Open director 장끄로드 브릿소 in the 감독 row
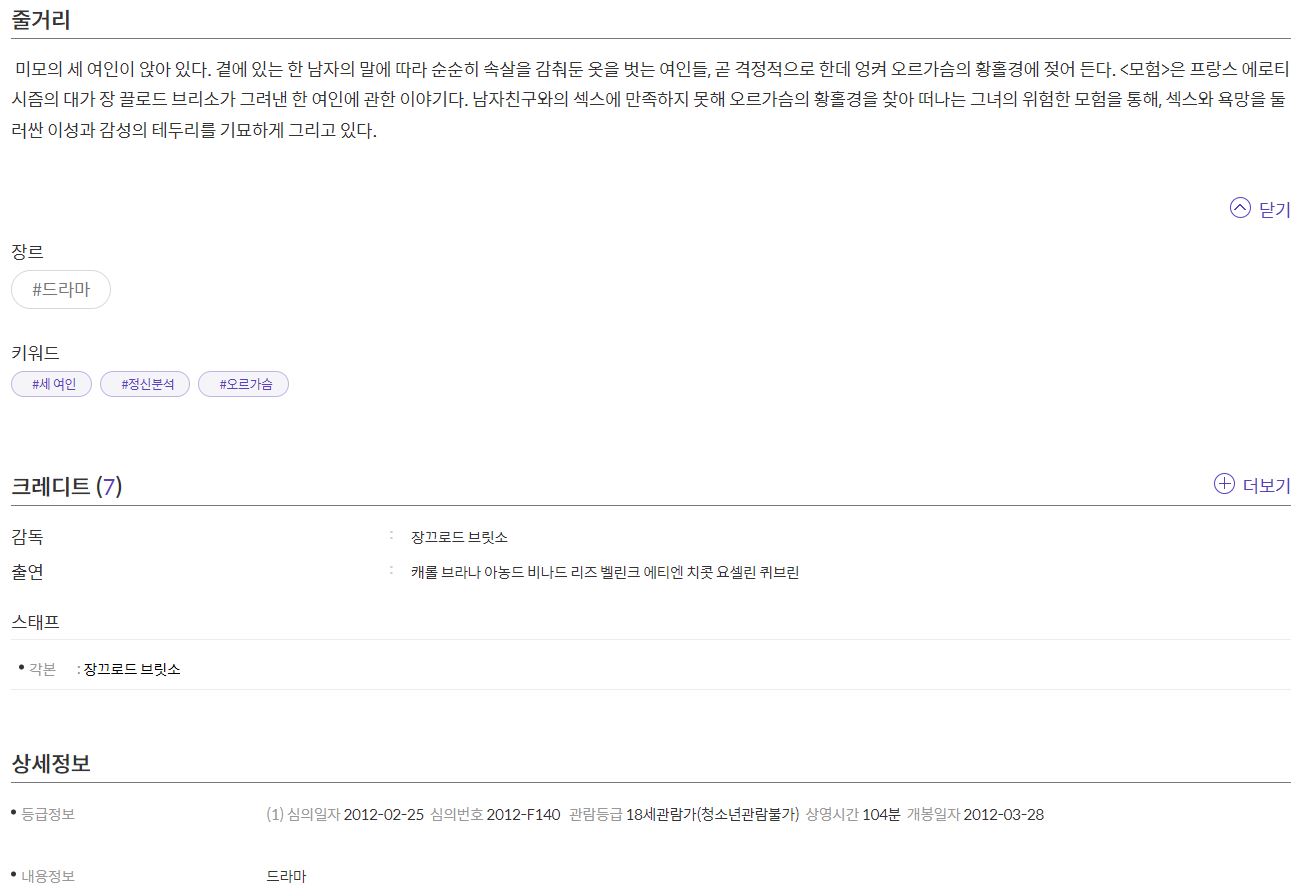The width and height of the screenshot is (1310, 896). [459, 537]
